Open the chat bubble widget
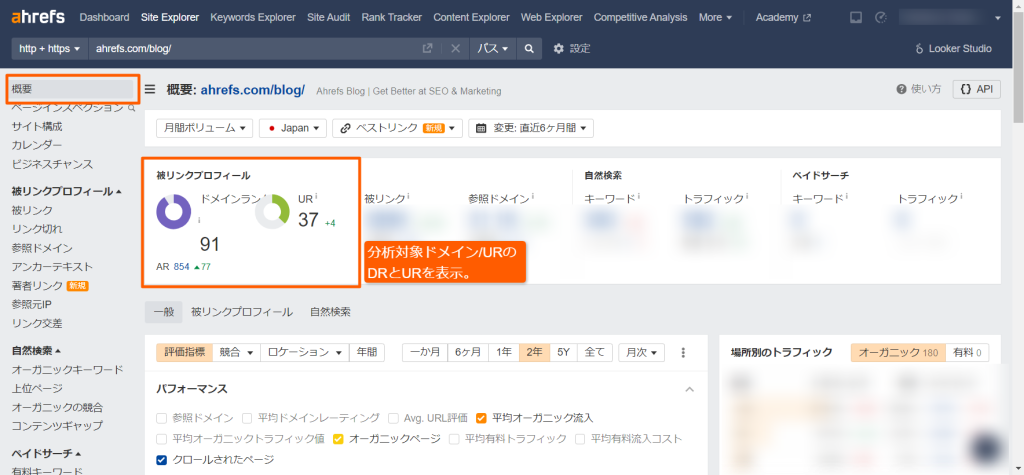The width and height of the screenshot is (1024, 475). (987, 449)
